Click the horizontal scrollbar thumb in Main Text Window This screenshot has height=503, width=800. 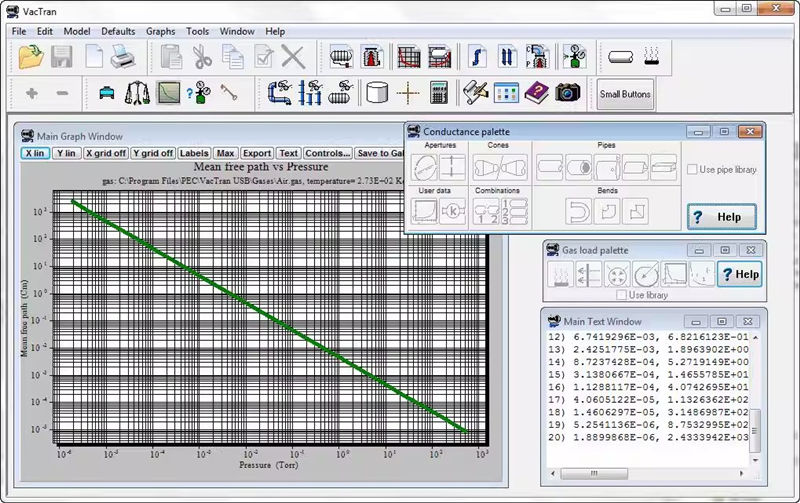tap(594, 473)
